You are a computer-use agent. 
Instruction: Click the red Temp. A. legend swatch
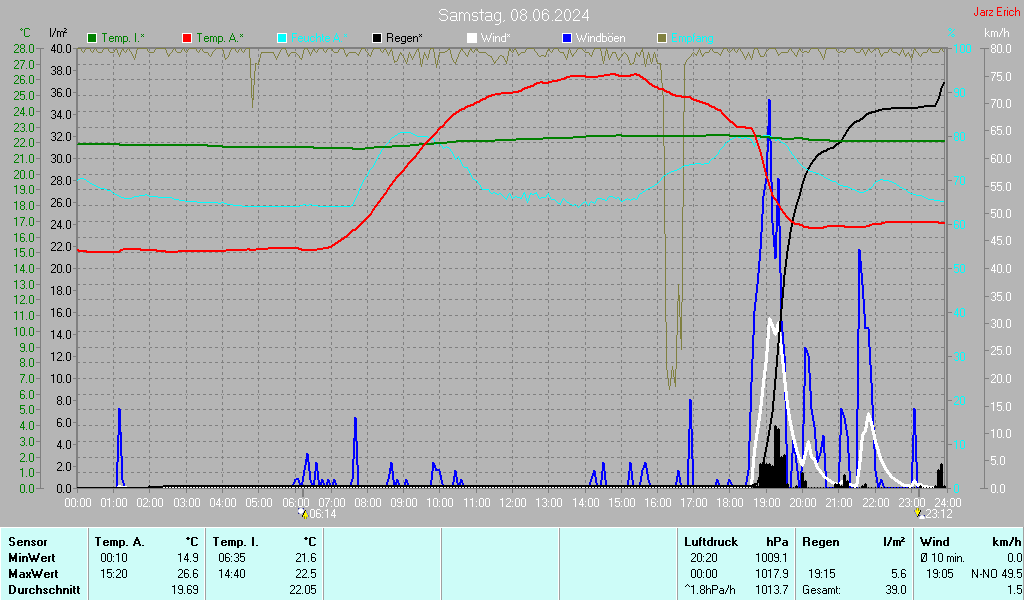(x=187, y=38)
